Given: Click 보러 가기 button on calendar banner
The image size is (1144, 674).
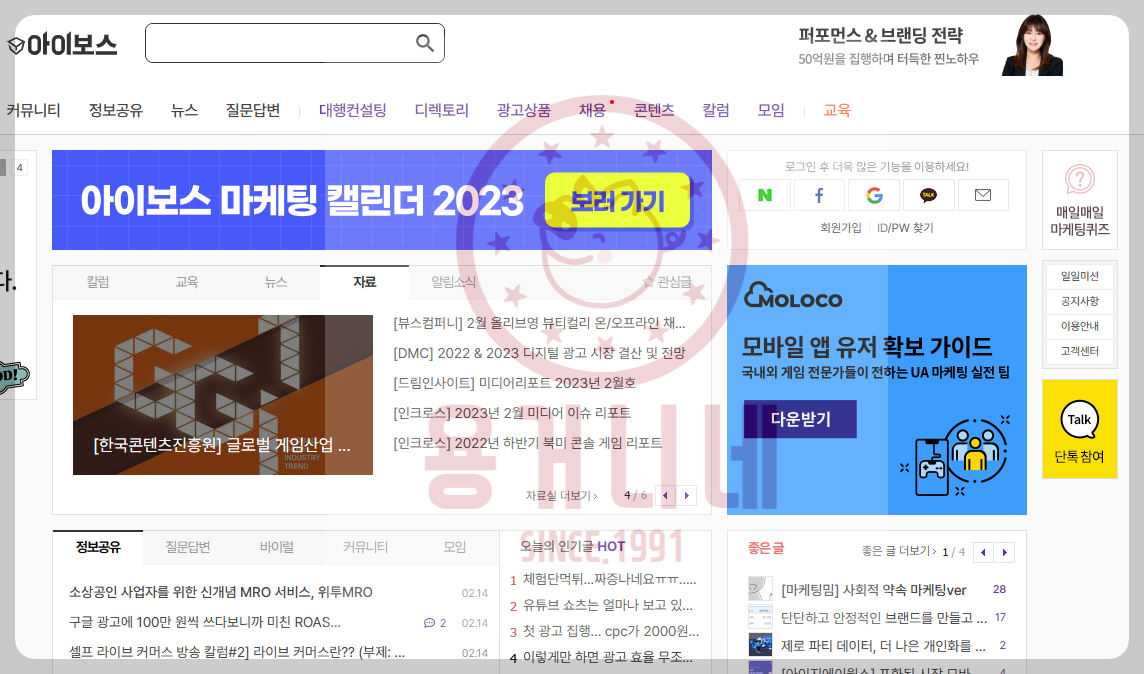Looking at the screenshot, I should pos(617,200).
